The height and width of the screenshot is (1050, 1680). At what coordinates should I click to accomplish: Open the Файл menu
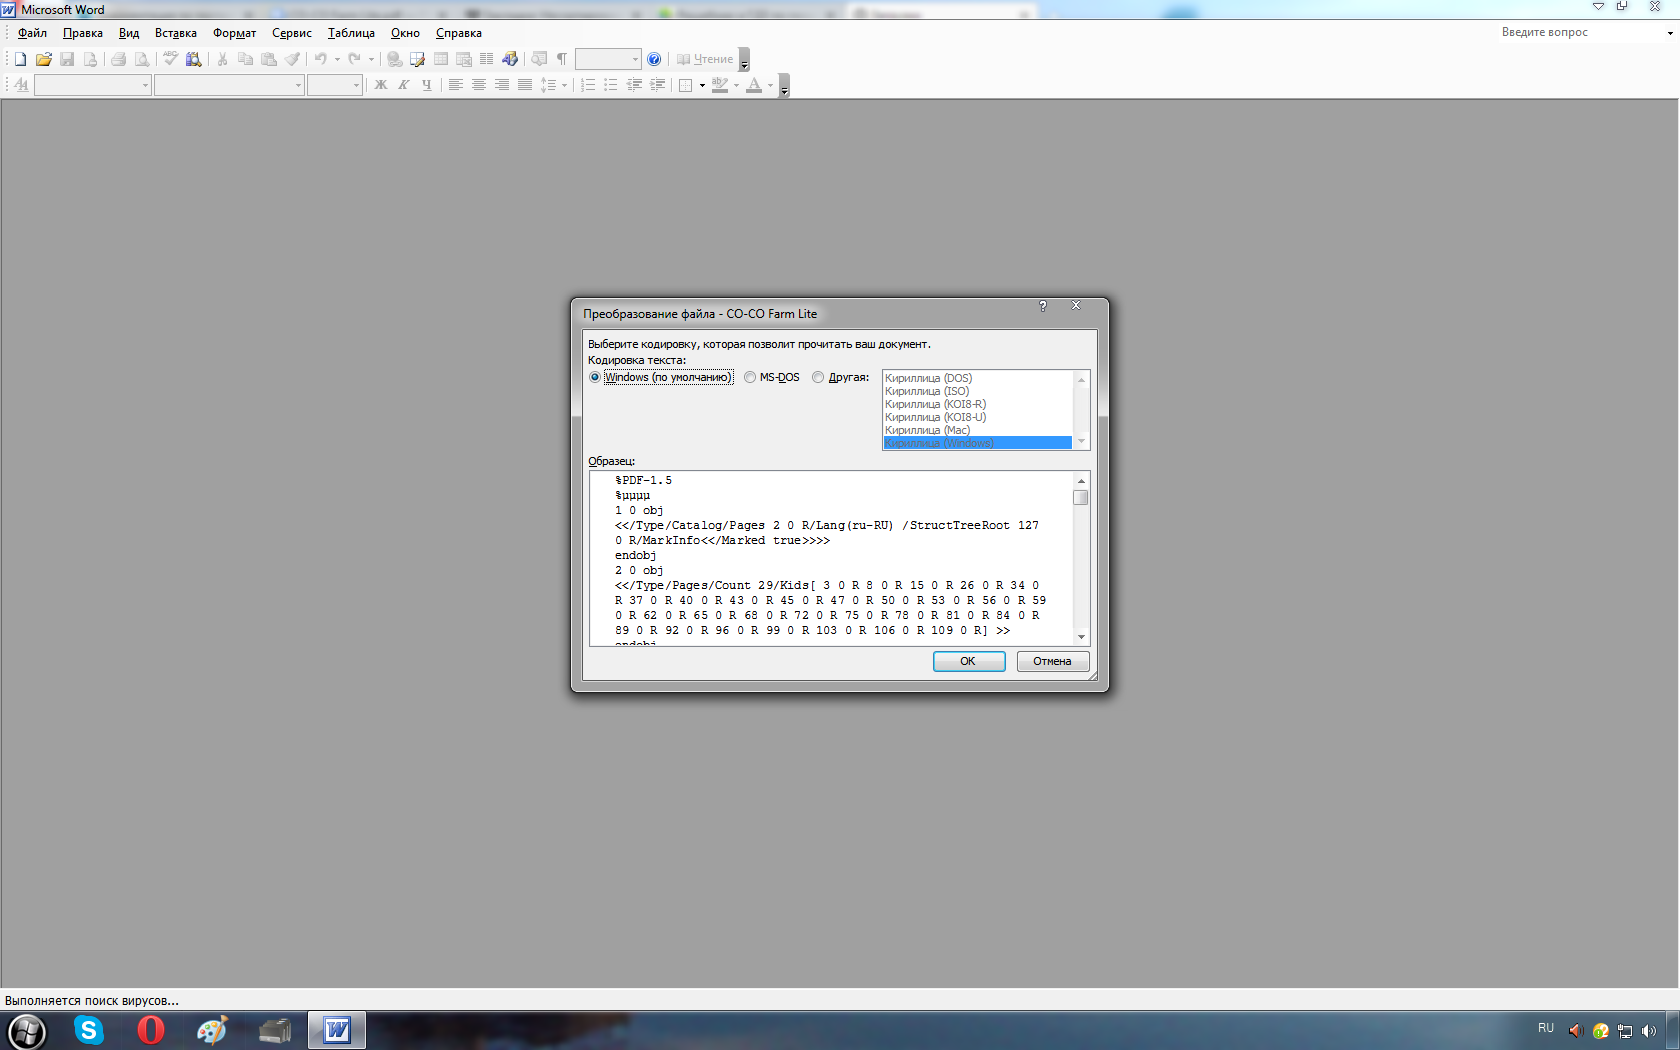click(x=32, y=33)
